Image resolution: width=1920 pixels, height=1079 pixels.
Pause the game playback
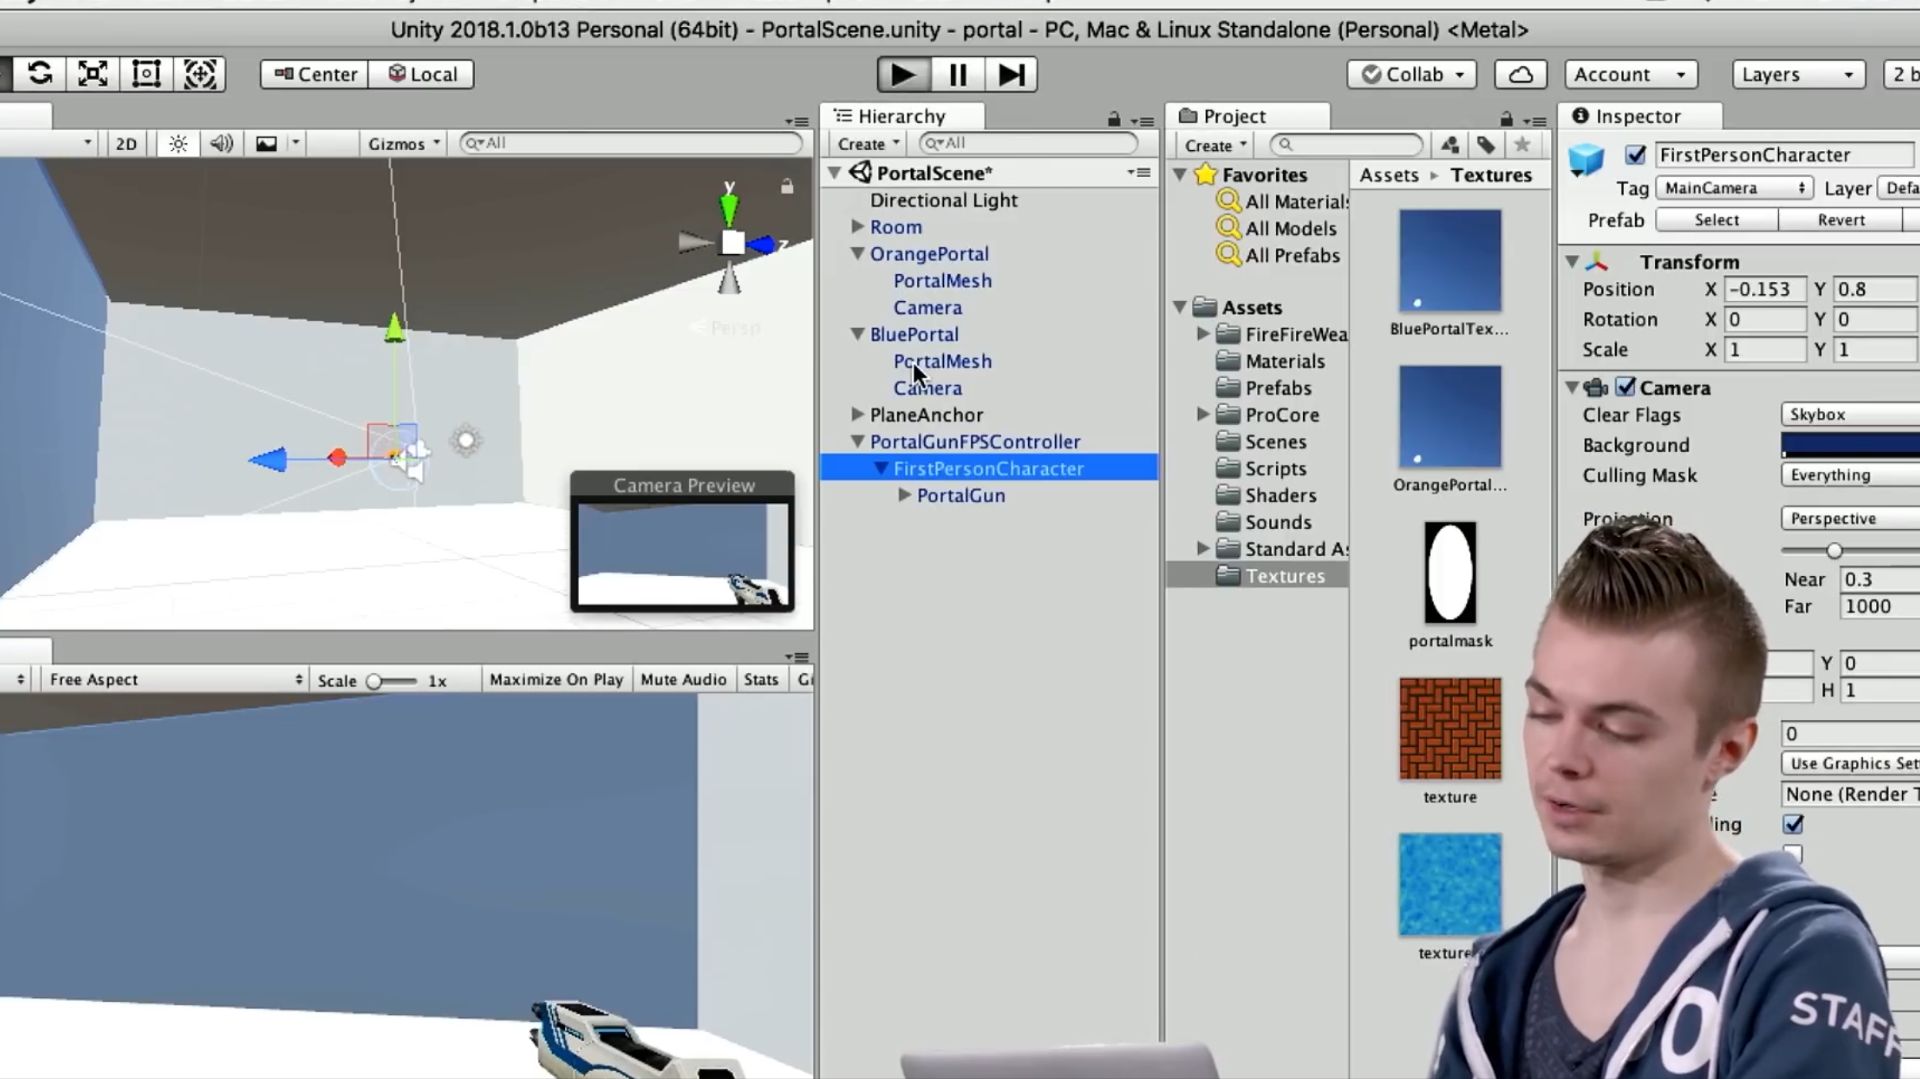click(x=958, y=74)
